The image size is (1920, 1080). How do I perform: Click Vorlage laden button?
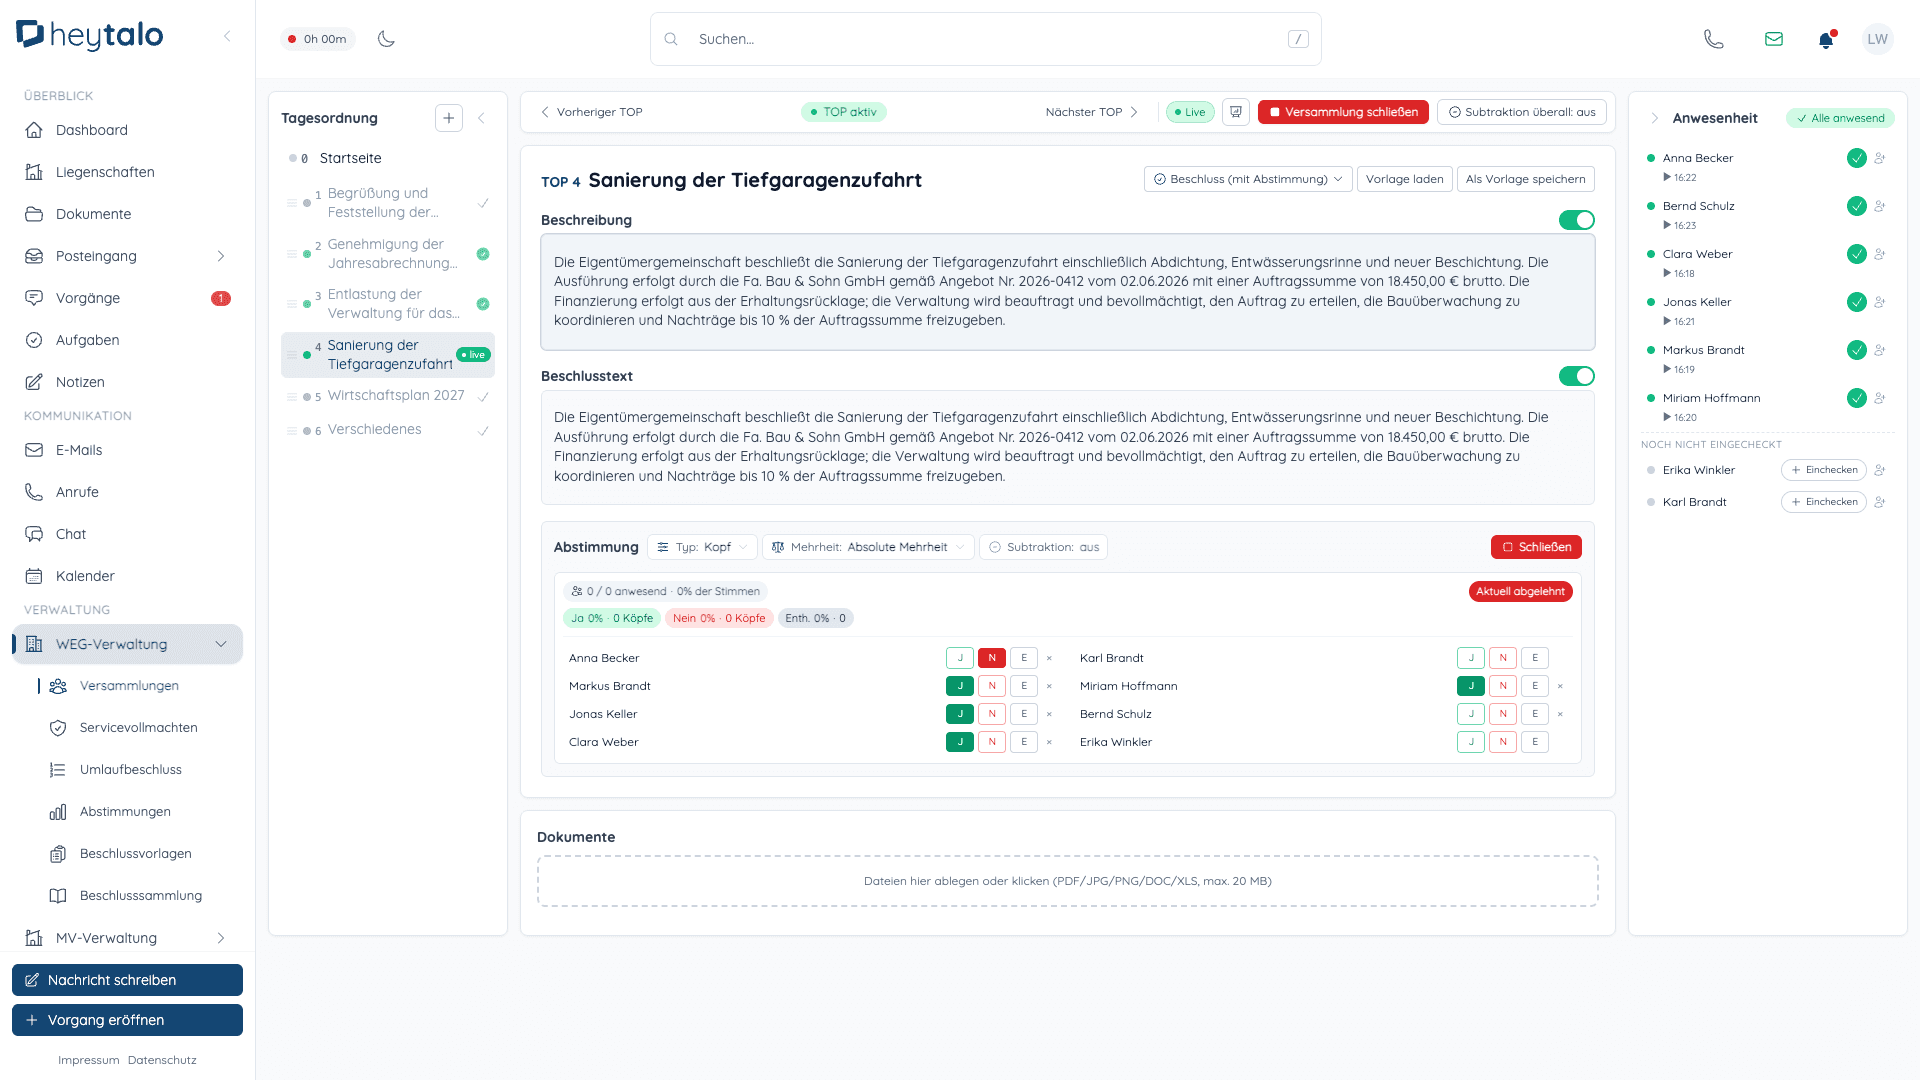click(x=1404, y=179)
